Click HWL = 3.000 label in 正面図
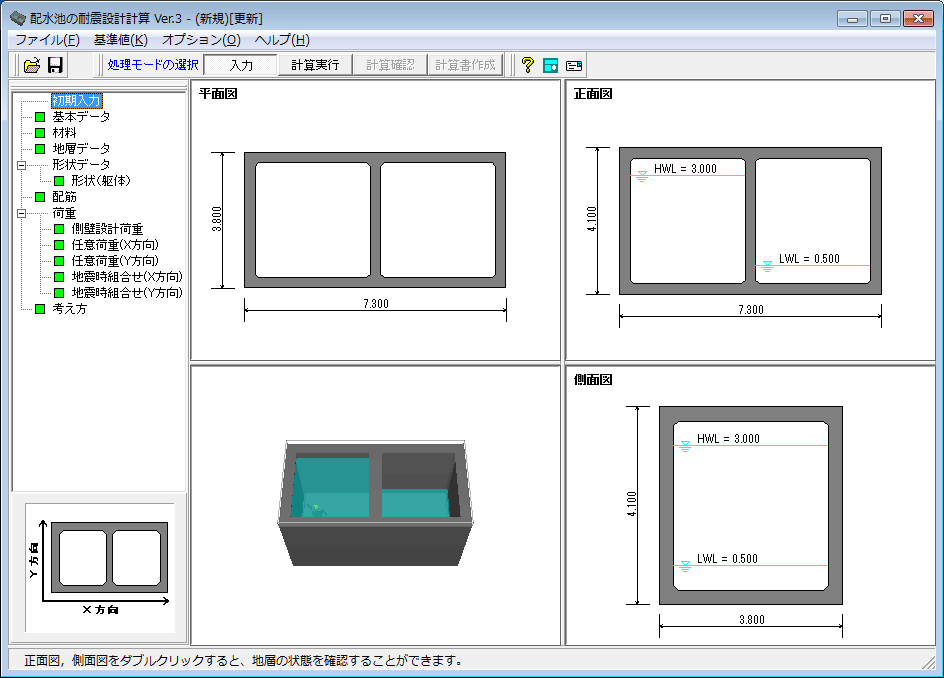944x678 pixels. 685,169
